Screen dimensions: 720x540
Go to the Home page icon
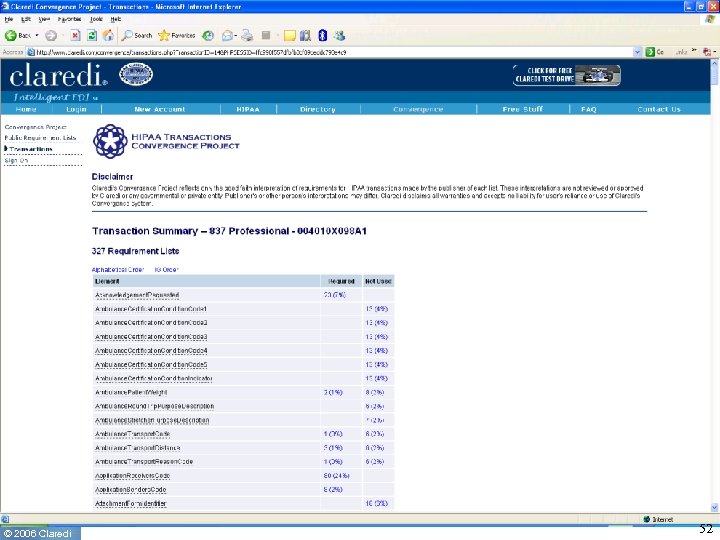pos(108,35)
